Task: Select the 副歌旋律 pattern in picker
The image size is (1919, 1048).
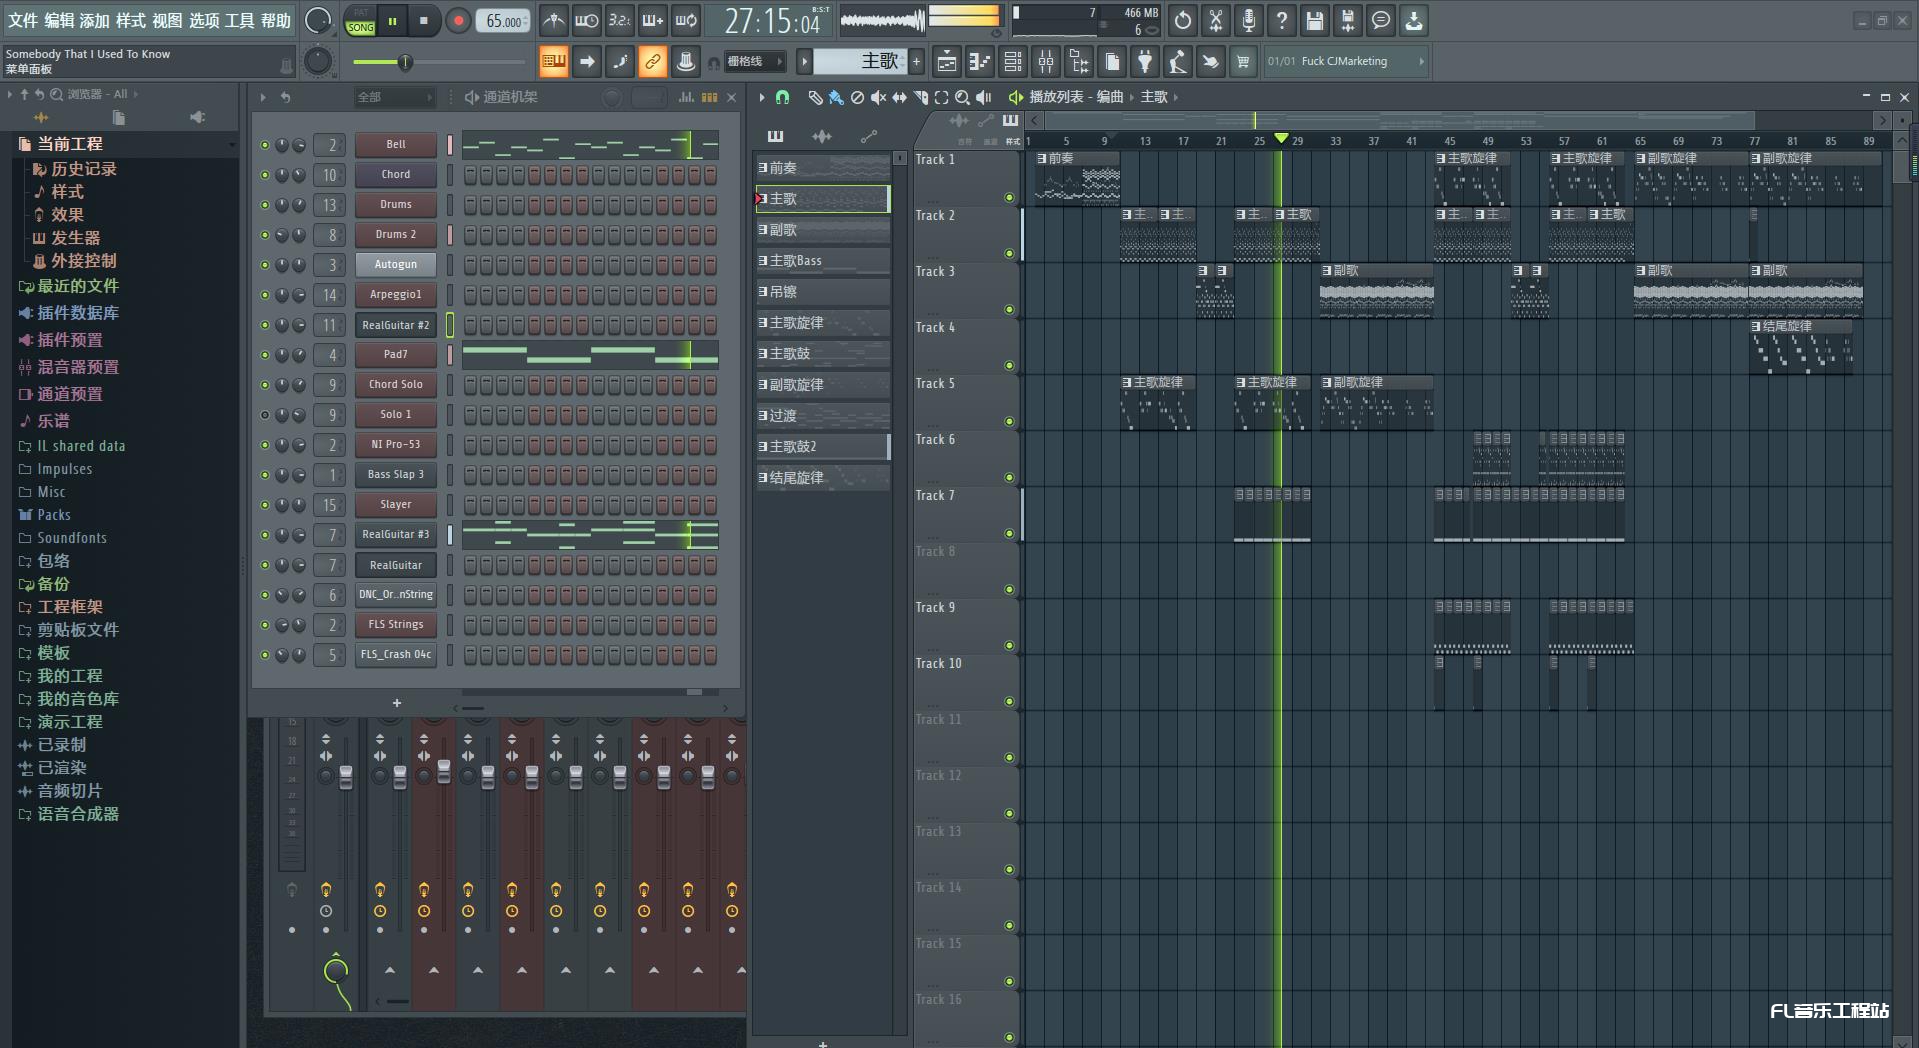Action: (x=822, y=385)
